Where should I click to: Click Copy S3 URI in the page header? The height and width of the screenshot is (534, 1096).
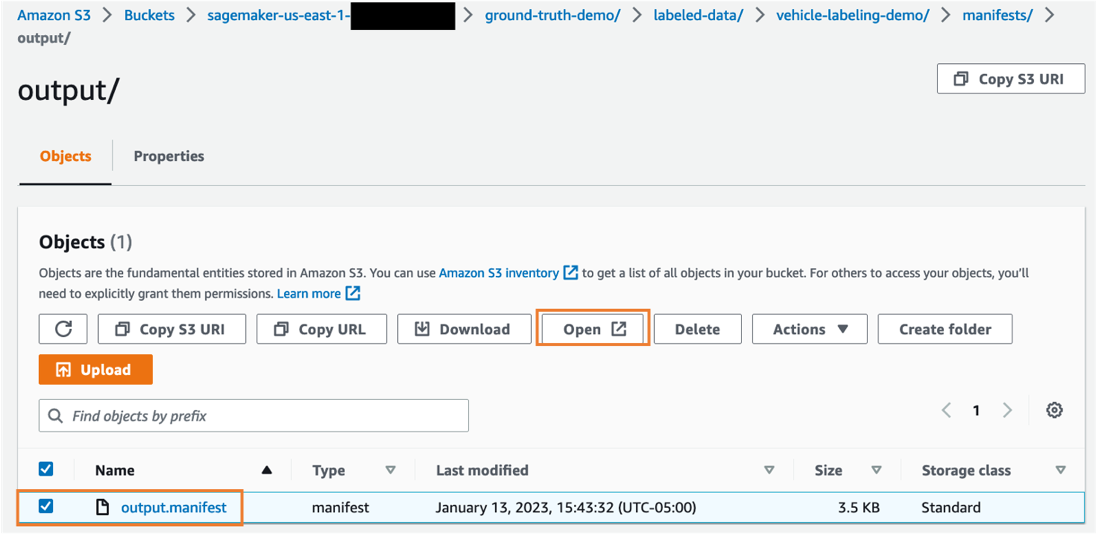[x=1010, y=79]
